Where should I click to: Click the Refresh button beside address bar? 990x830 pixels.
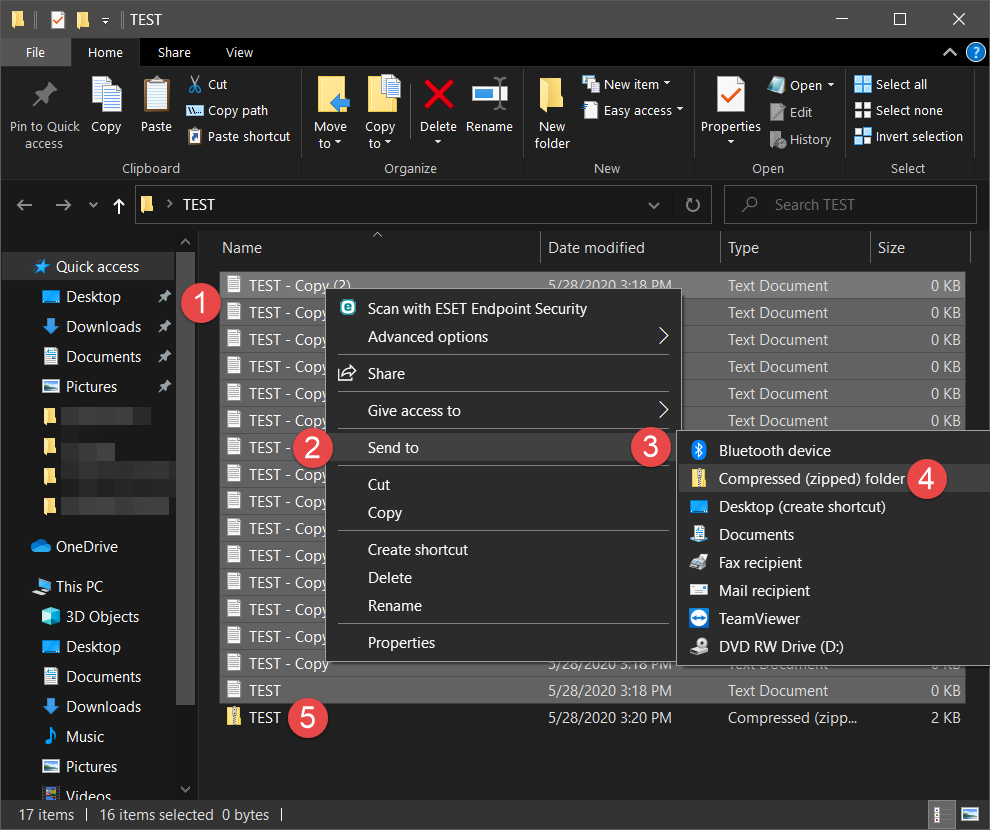point(693,205)
